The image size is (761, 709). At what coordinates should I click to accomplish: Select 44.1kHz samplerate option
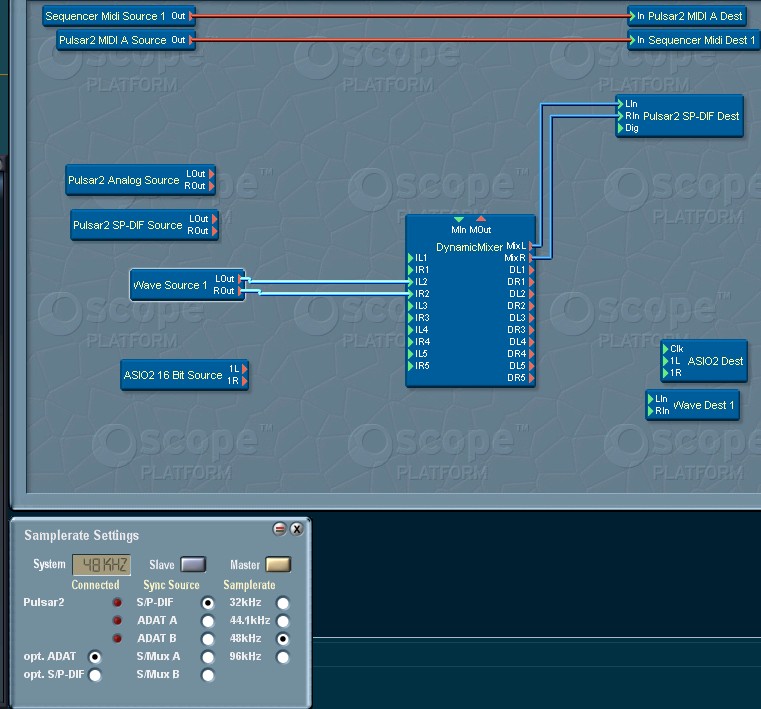pos(283,621)
